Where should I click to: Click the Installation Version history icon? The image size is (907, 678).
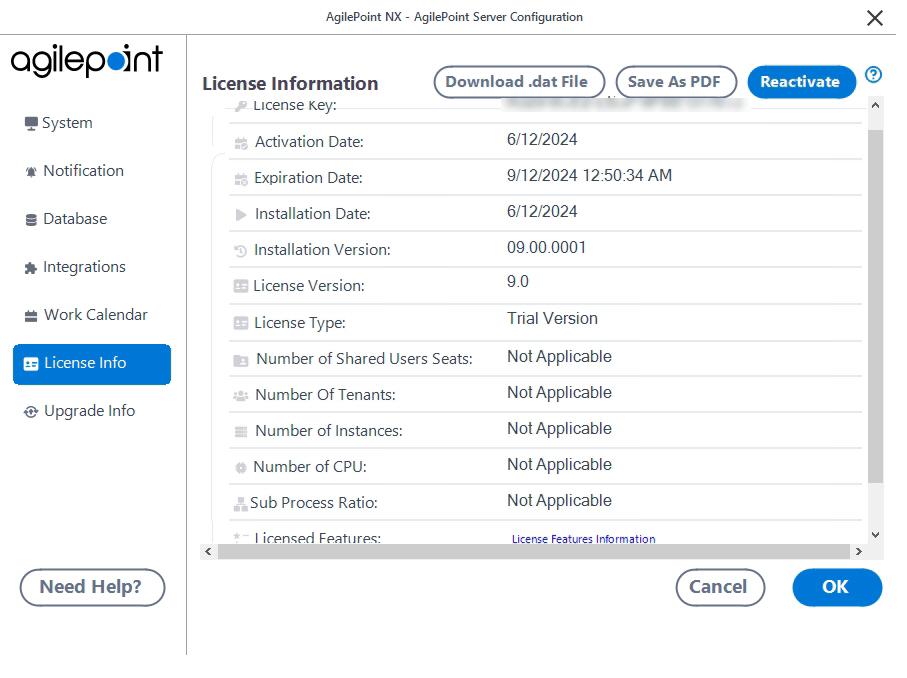point(241,251)
